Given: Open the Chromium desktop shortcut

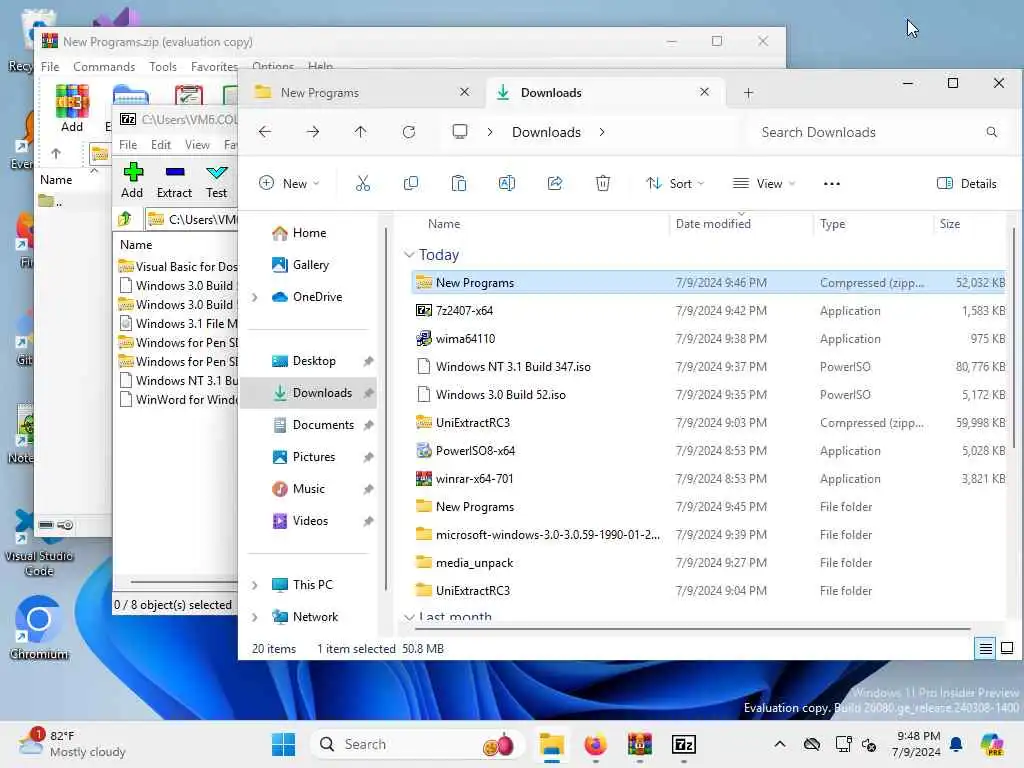Looking at the screenshot, I should (39, 628).
